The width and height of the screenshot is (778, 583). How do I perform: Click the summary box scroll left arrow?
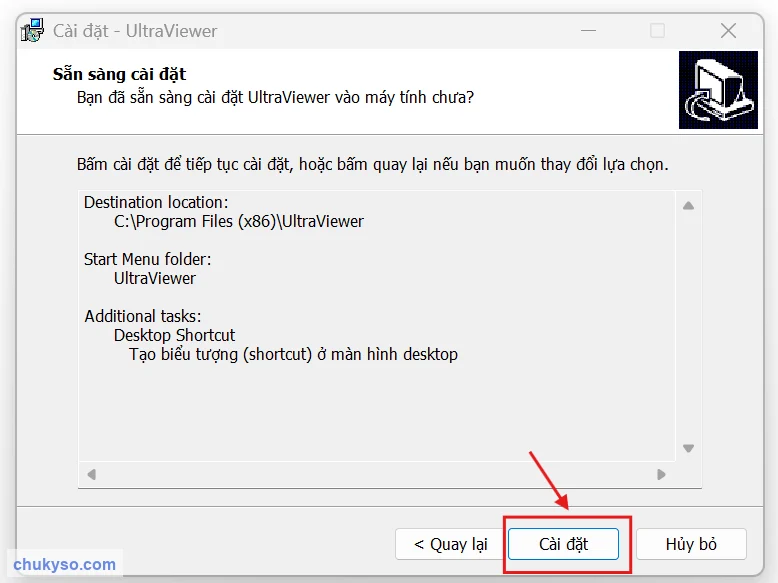pyautogui.click(x=91, y=474)
